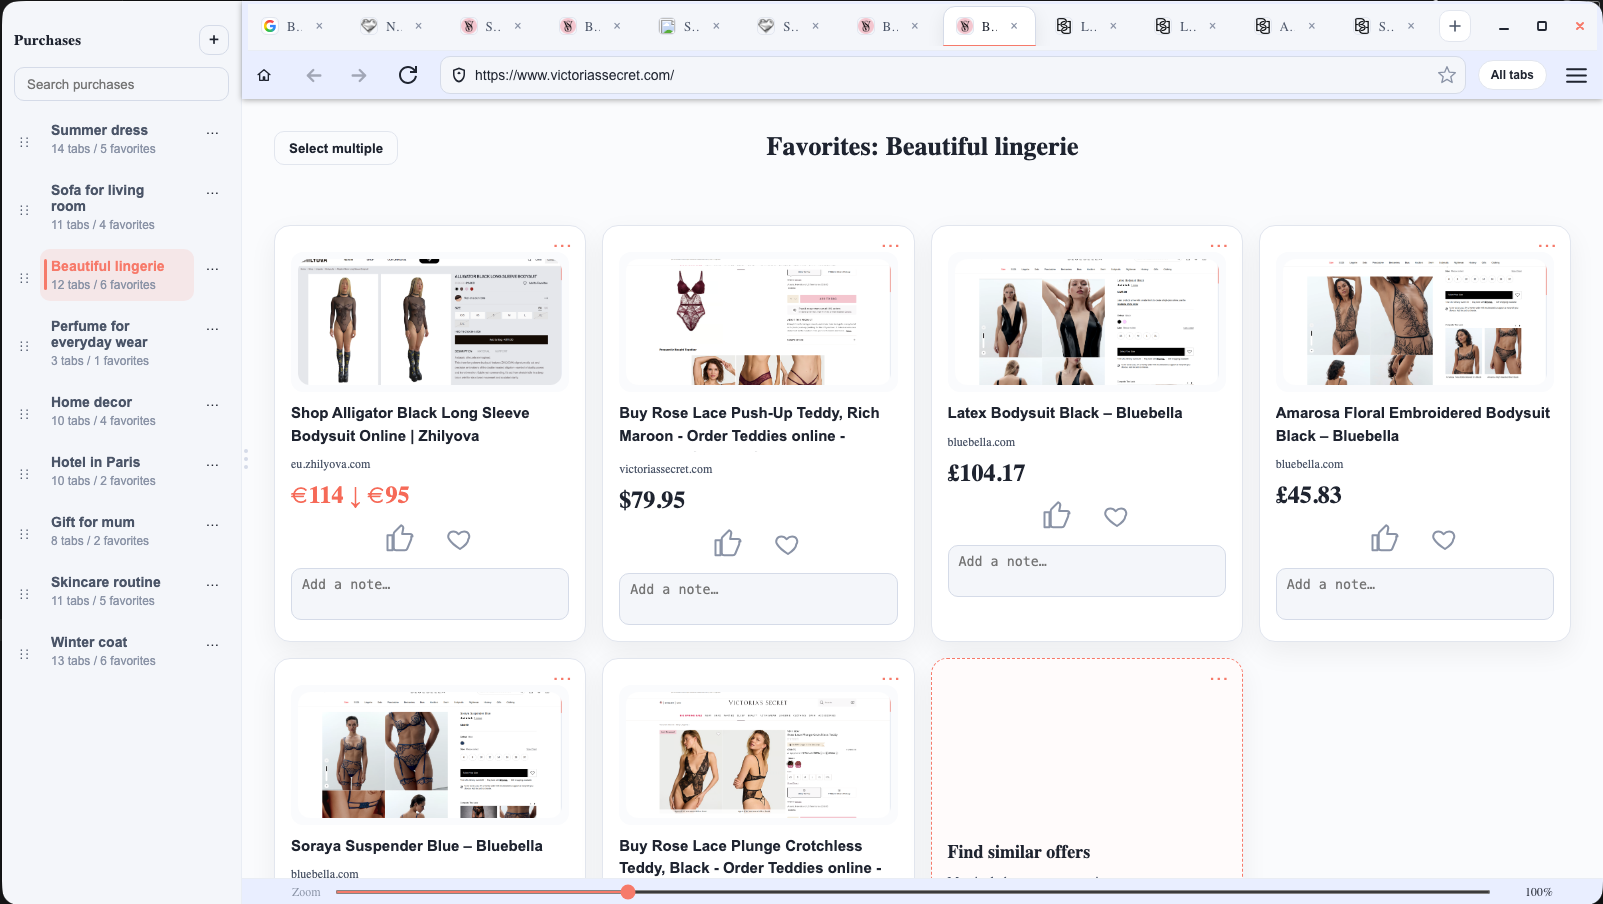
Task: Open the hamburger menu icon
Action: coord(1576,75)
